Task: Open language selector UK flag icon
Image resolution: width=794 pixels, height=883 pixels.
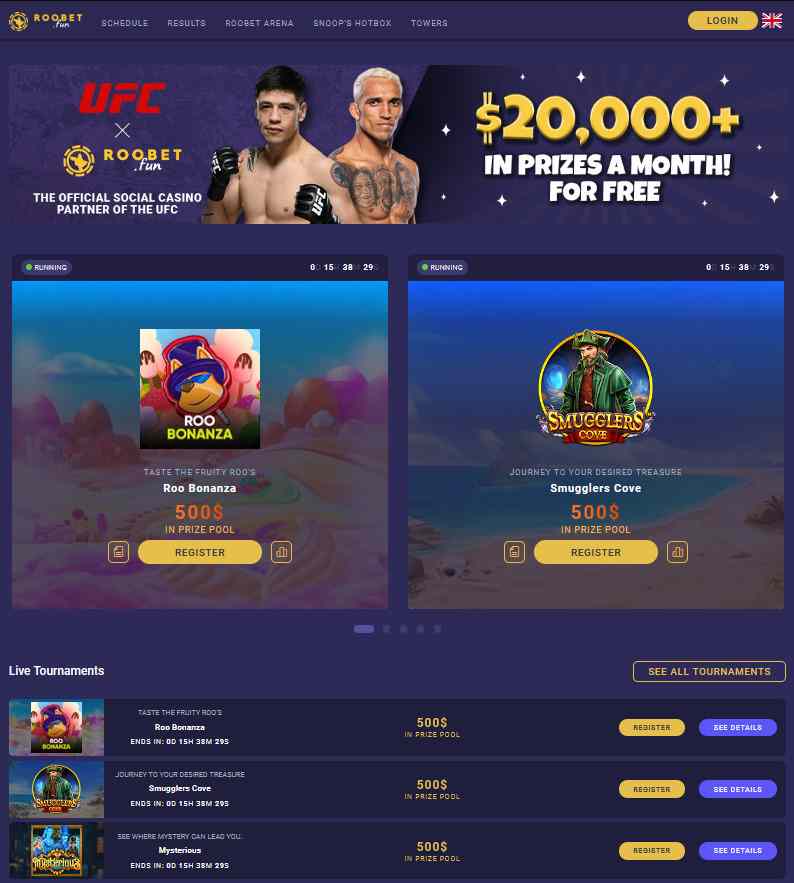Action: [771, 21]
